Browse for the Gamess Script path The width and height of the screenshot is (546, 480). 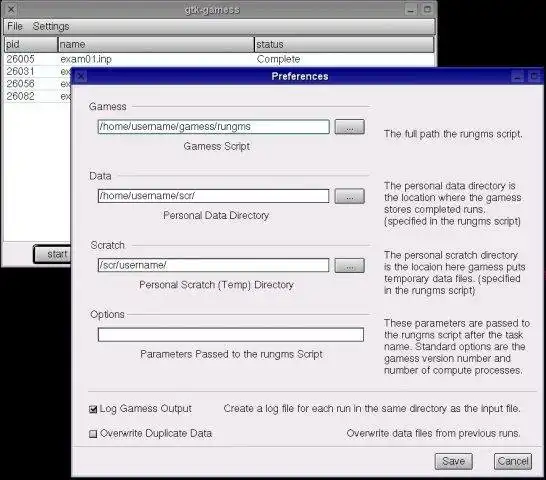point(350,126)
